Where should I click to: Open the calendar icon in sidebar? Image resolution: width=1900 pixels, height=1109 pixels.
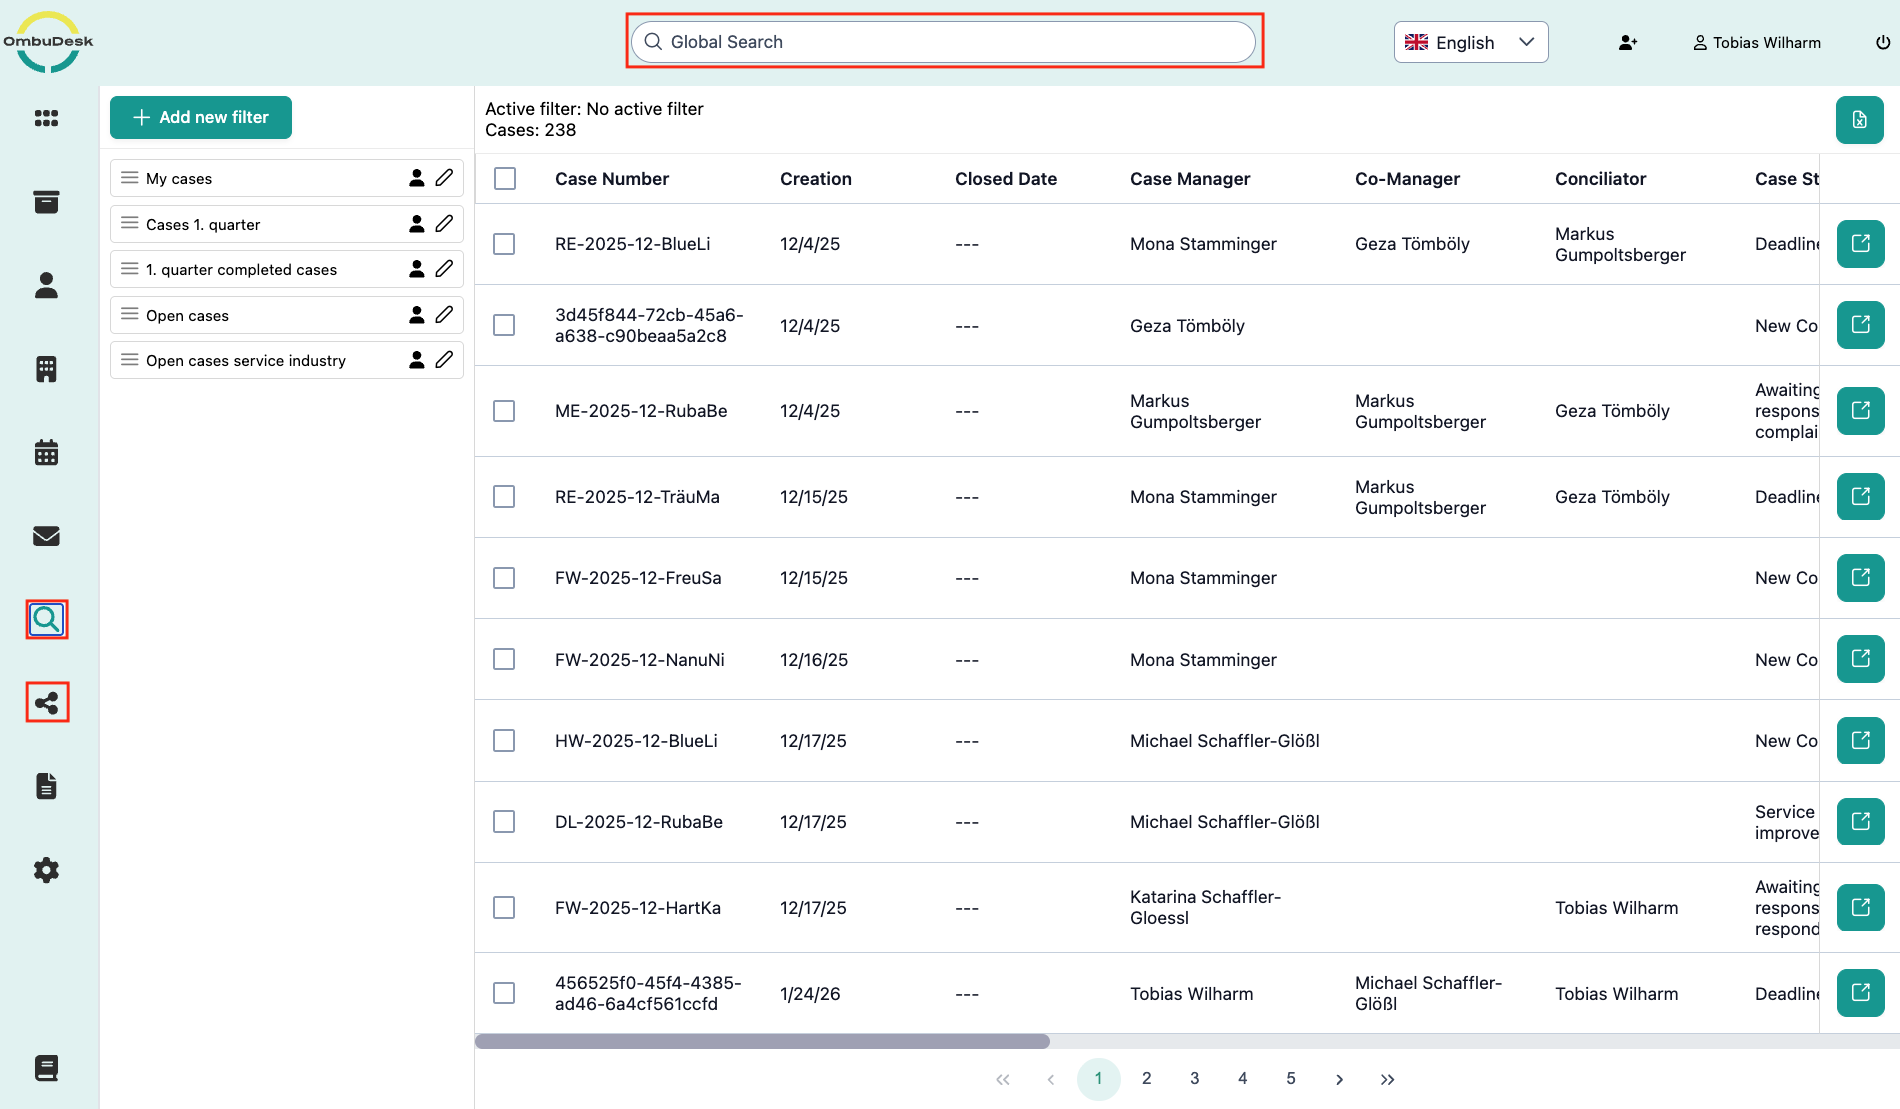tap(46, 453)
